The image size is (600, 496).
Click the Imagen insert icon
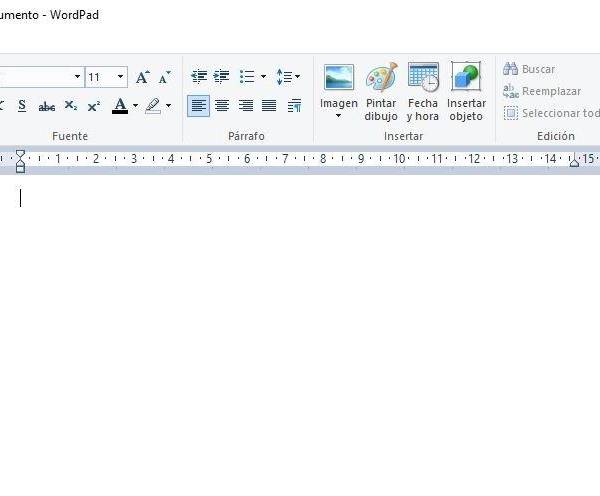click(x=338, y=78)
